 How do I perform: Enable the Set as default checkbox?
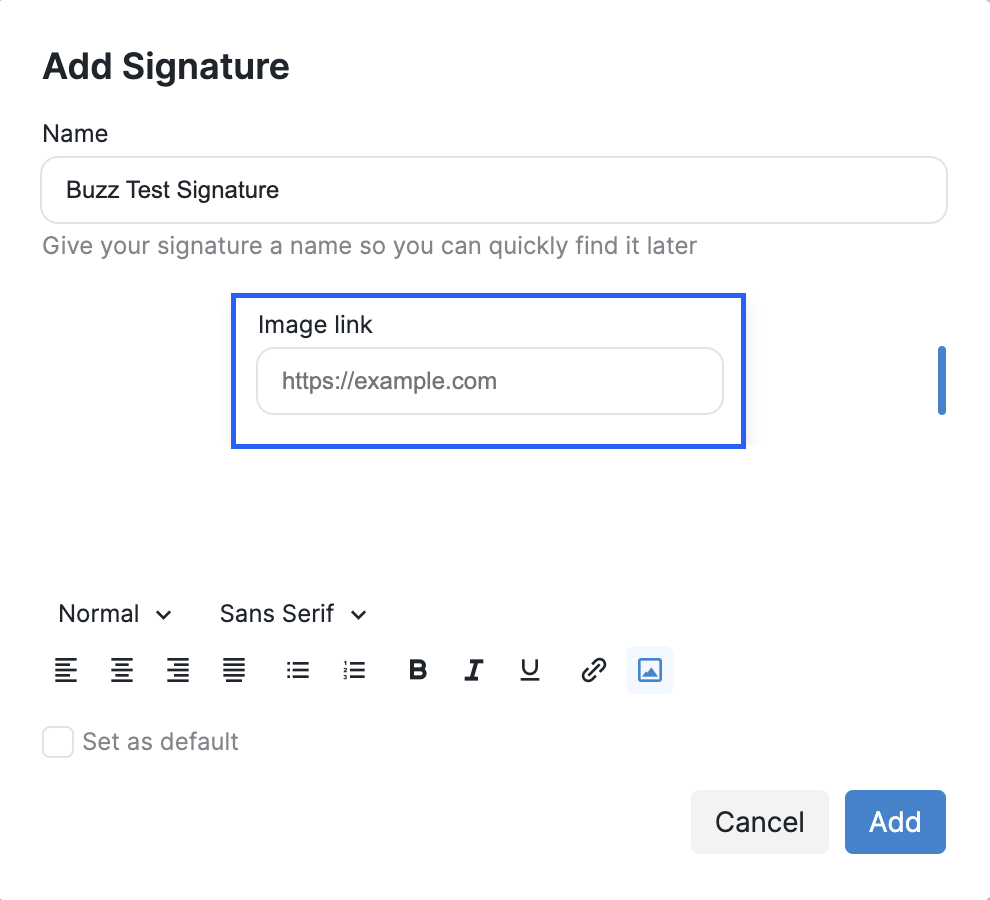click(58, 742)
